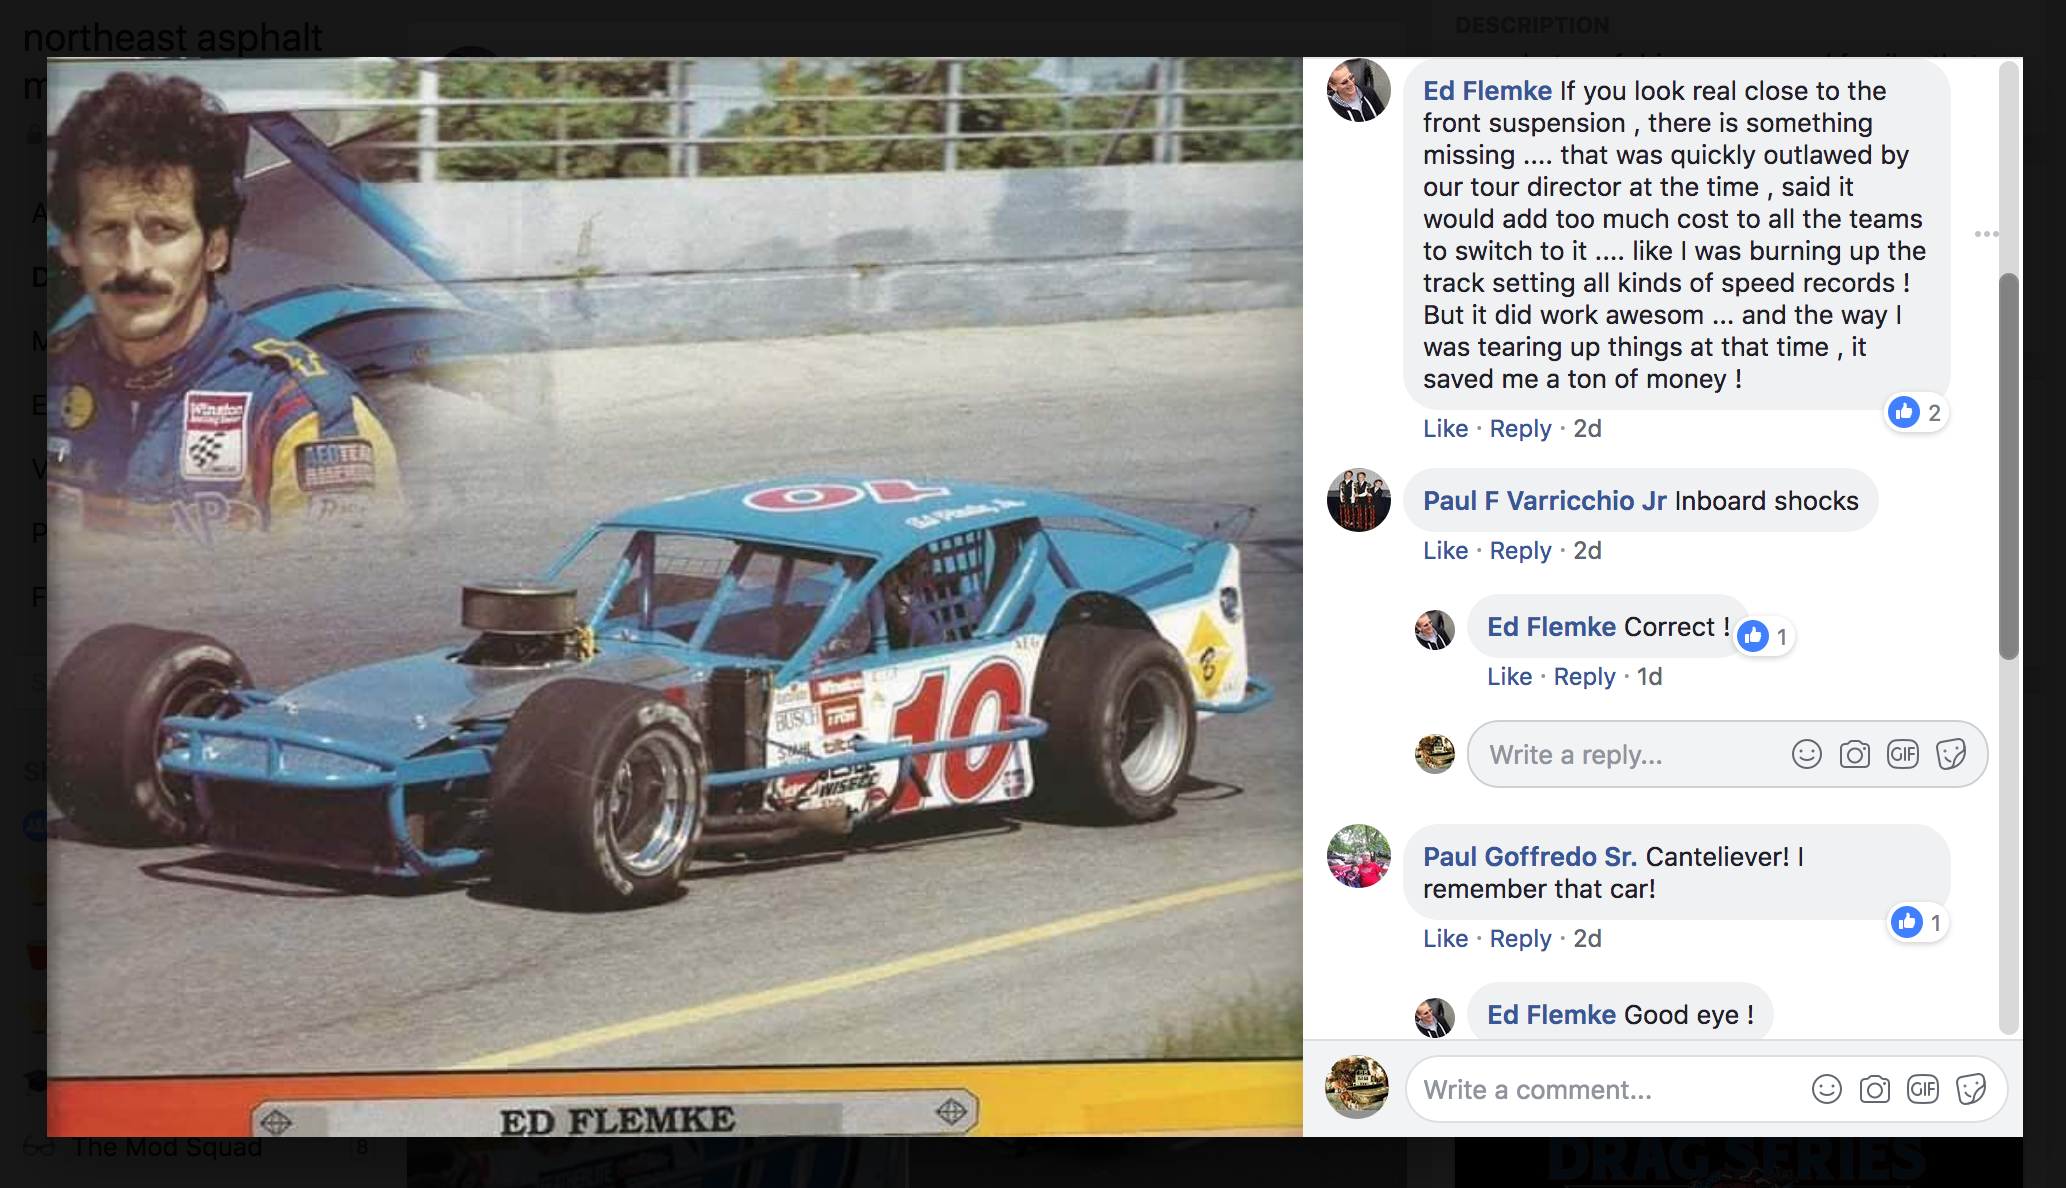View likes on Ed Flemke's long comment
The image size is (2066, 1188).
coord(1915,412)
